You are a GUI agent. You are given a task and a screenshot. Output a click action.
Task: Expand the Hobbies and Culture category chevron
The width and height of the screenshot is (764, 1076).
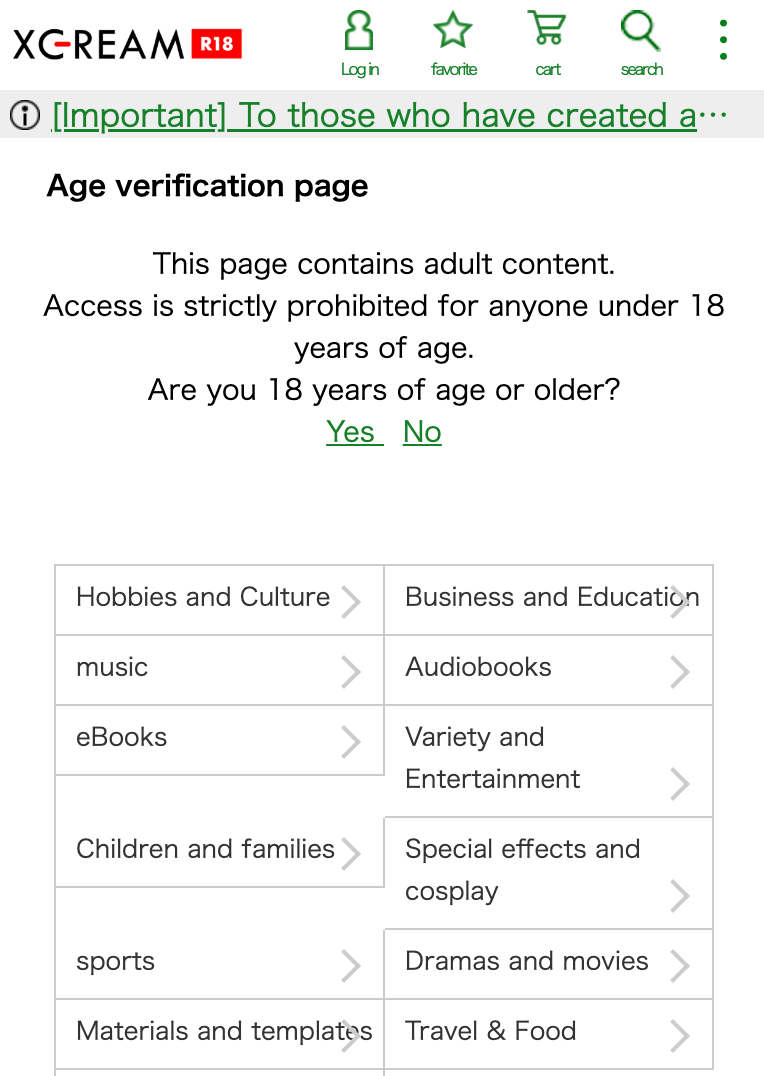click(351, 600)
